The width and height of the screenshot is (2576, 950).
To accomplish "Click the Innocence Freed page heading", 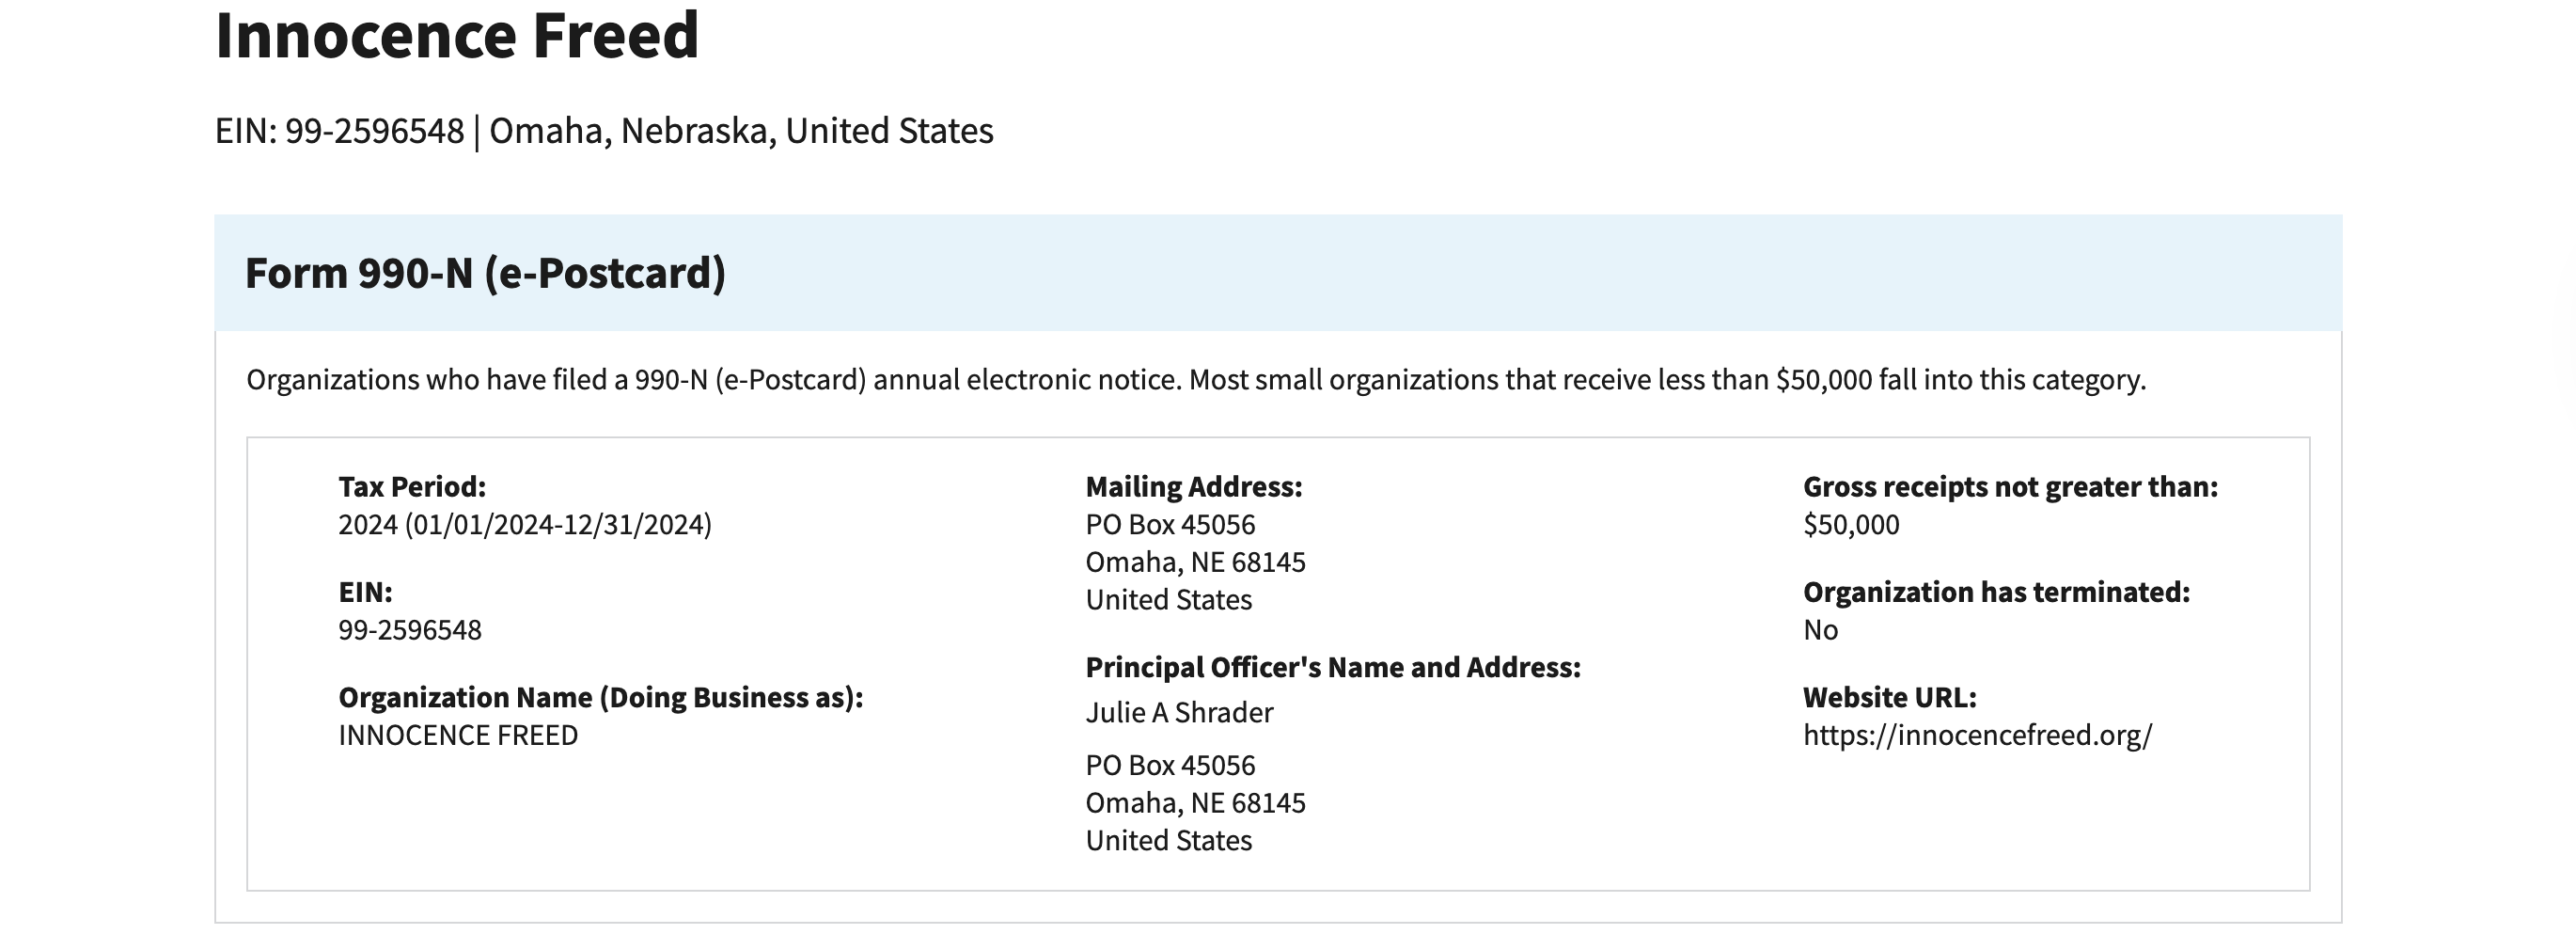I will coord(457,36).
